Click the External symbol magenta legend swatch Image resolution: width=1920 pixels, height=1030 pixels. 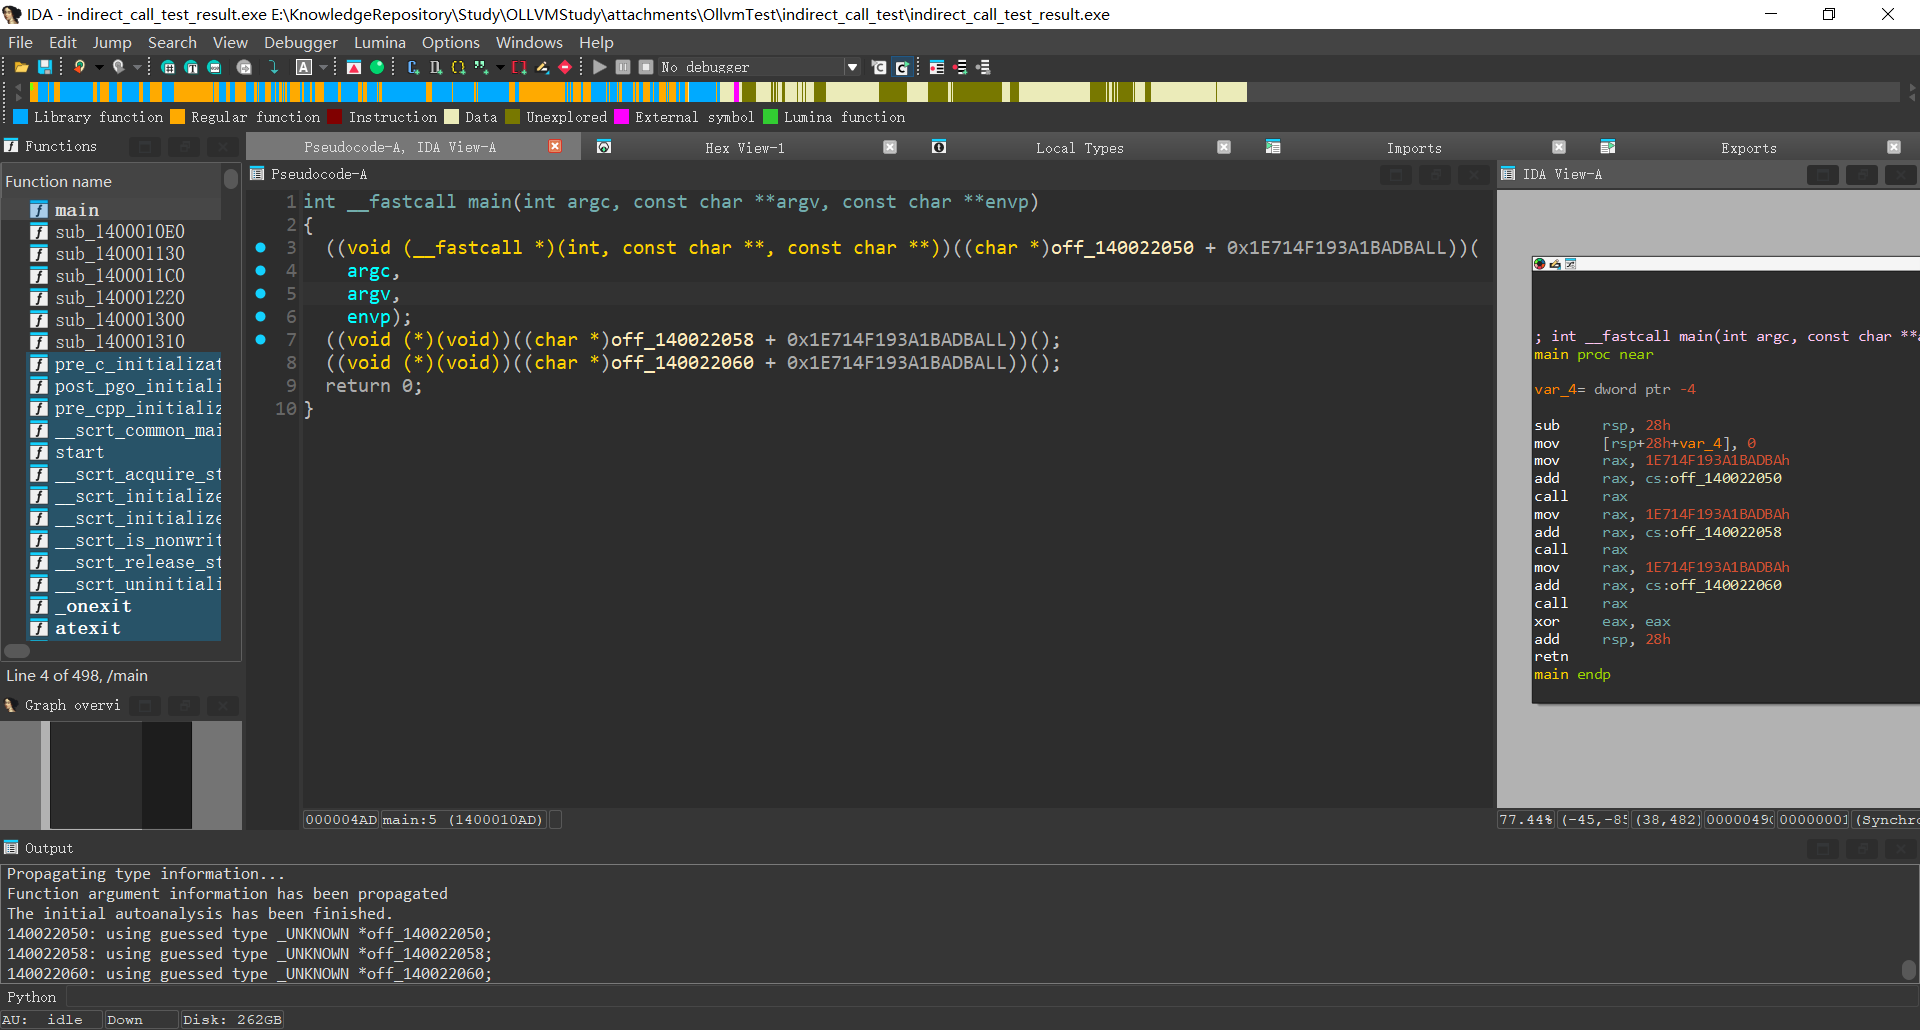point(622,117)
